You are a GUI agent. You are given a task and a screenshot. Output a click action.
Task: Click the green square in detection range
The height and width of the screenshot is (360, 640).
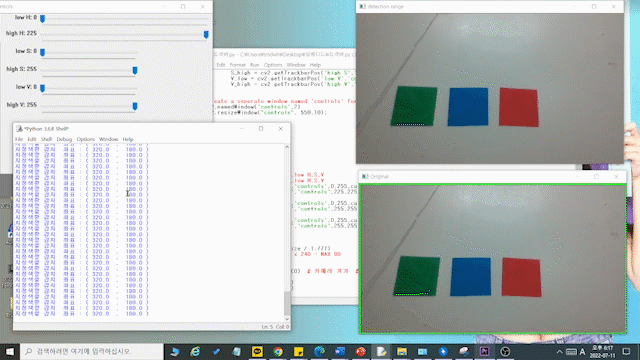[x=414, y=106]
